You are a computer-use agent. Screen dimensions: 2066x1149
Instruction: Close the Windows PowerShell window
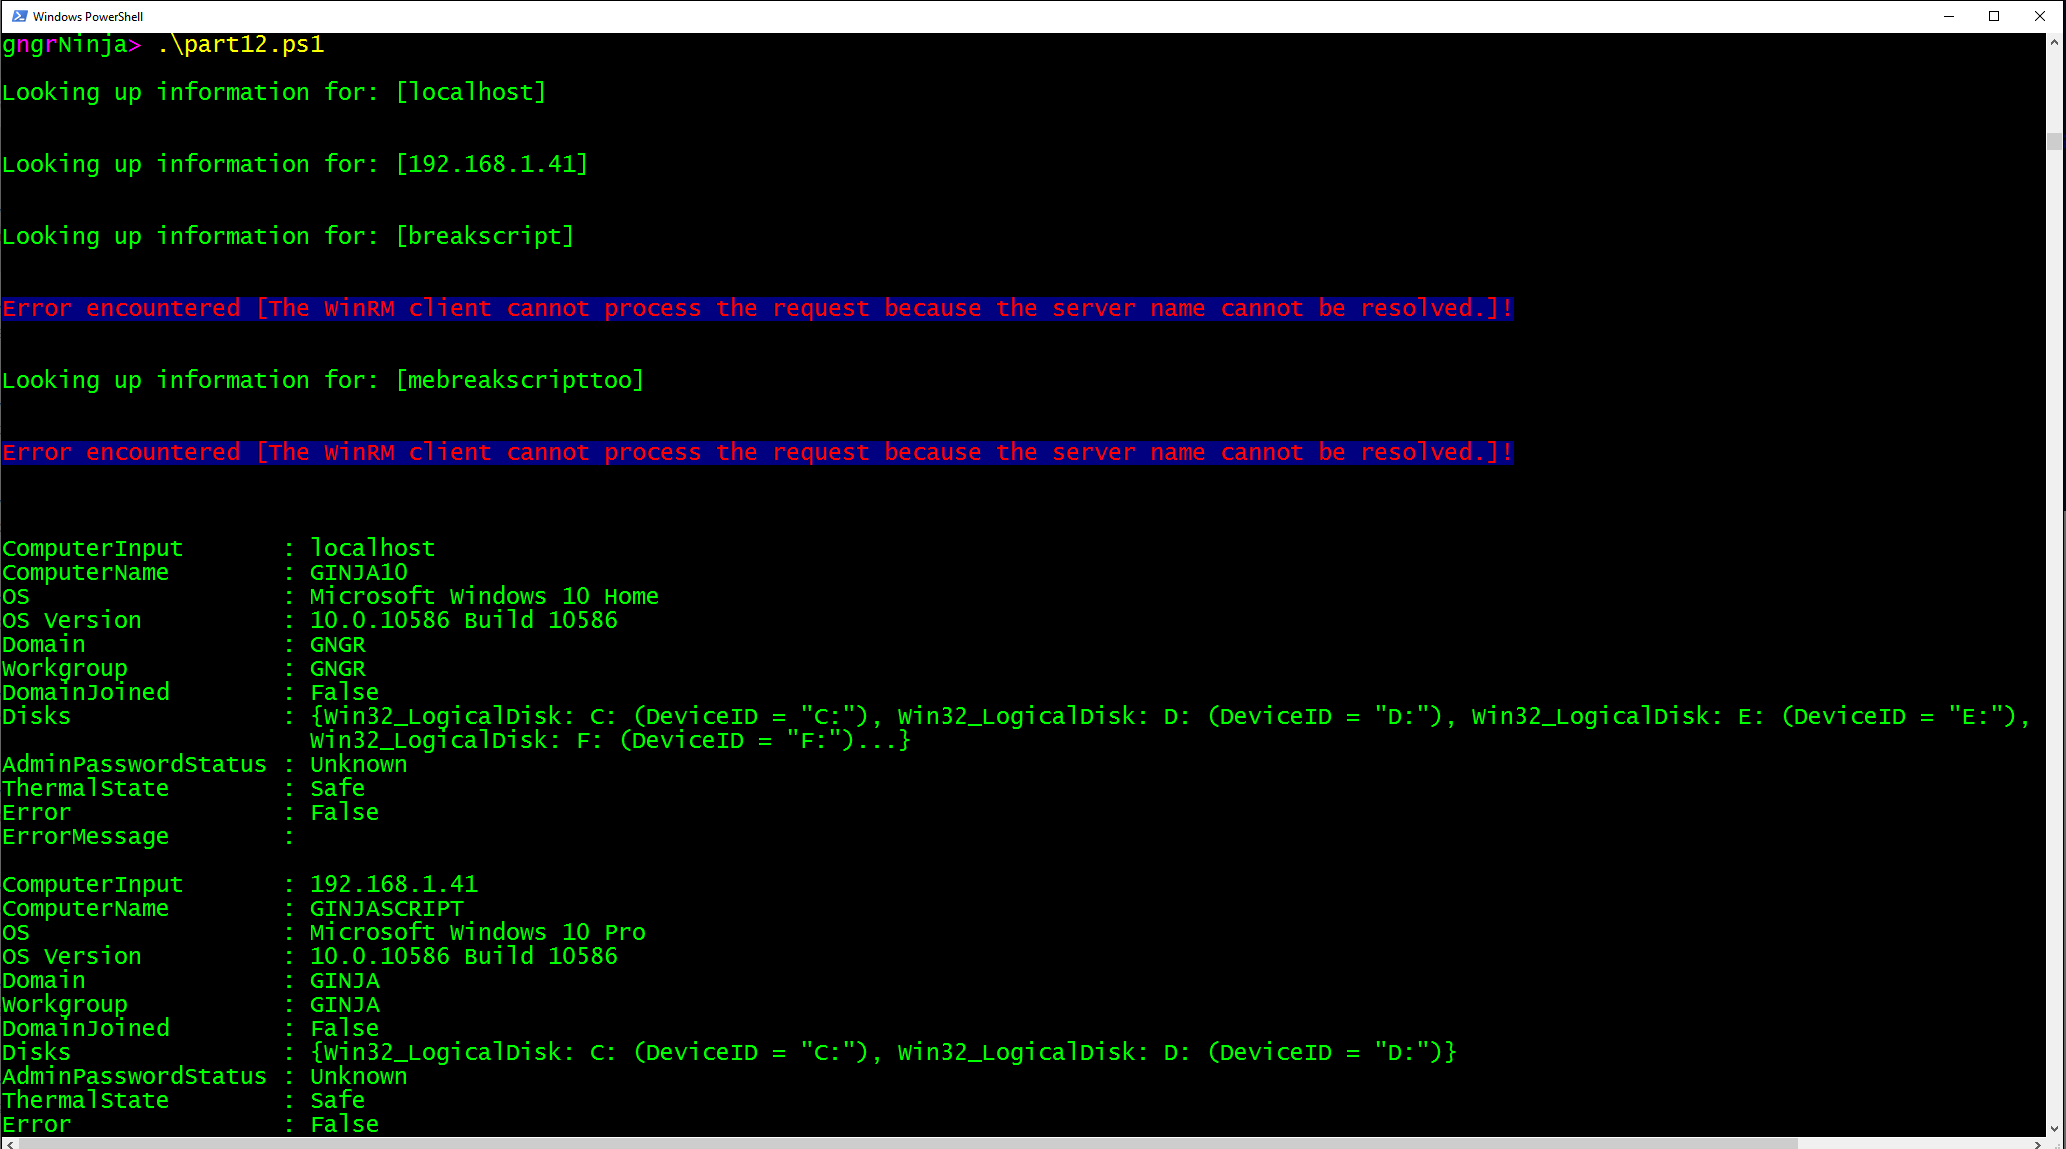click(x=2040, y=16)
